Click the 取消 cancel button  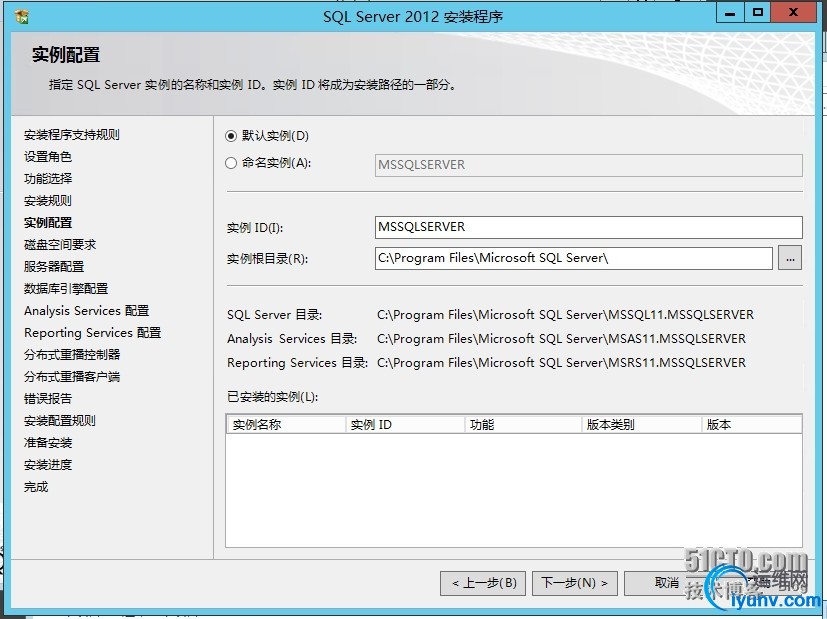click(x=666, y=583)
